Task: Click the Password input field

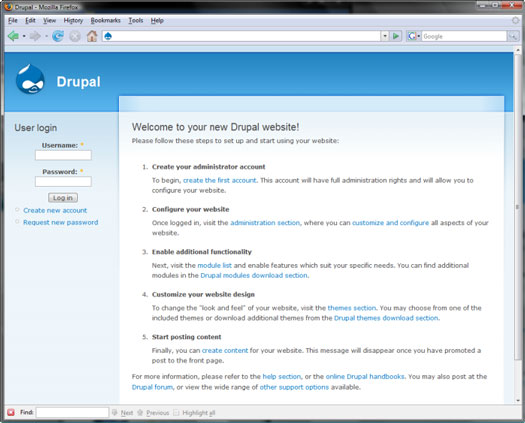Action: point(63,182)
